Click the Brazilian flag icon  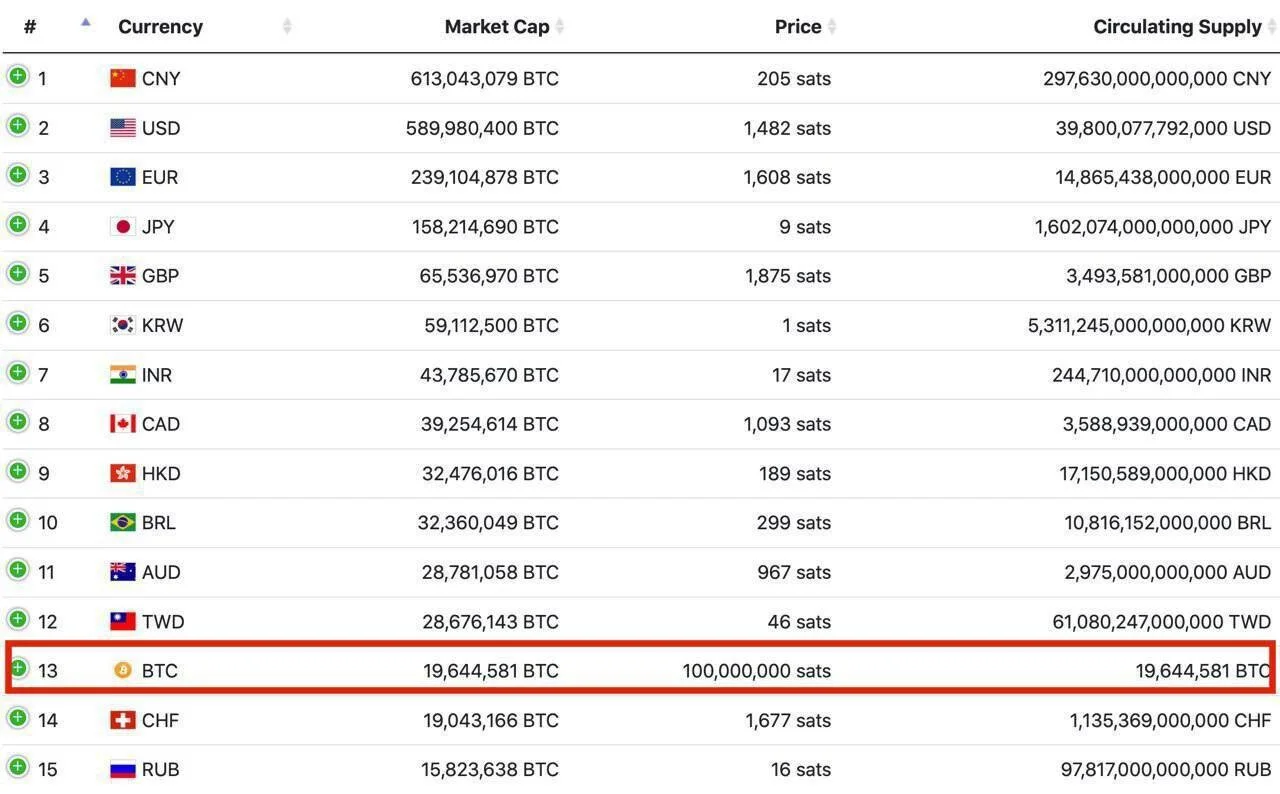[123, 522]
